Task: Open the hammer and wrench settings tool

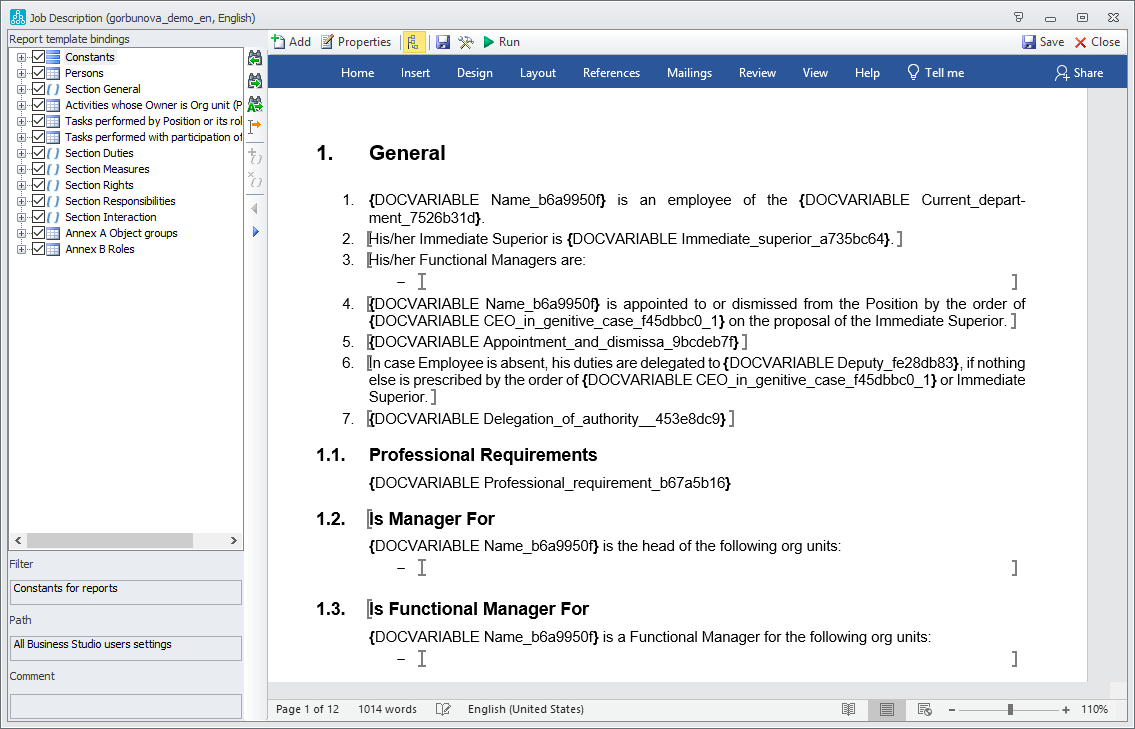Action: [x=466, y=42]
